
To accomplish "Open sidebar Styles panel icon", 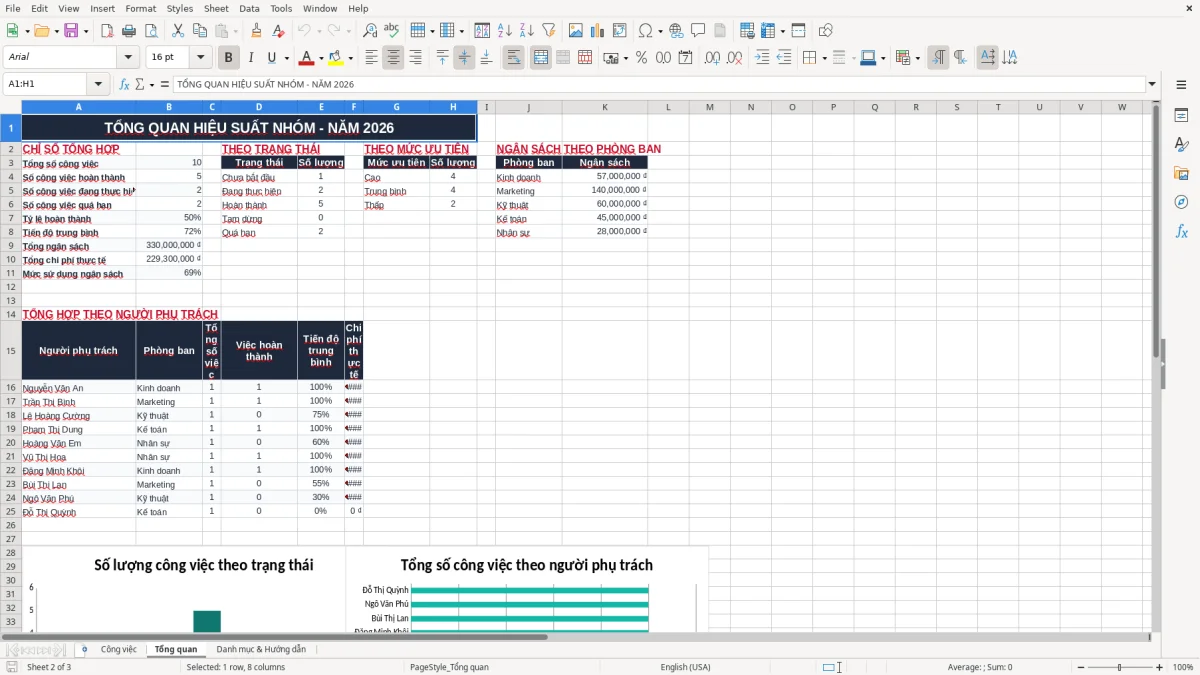I will point(1181,145).
